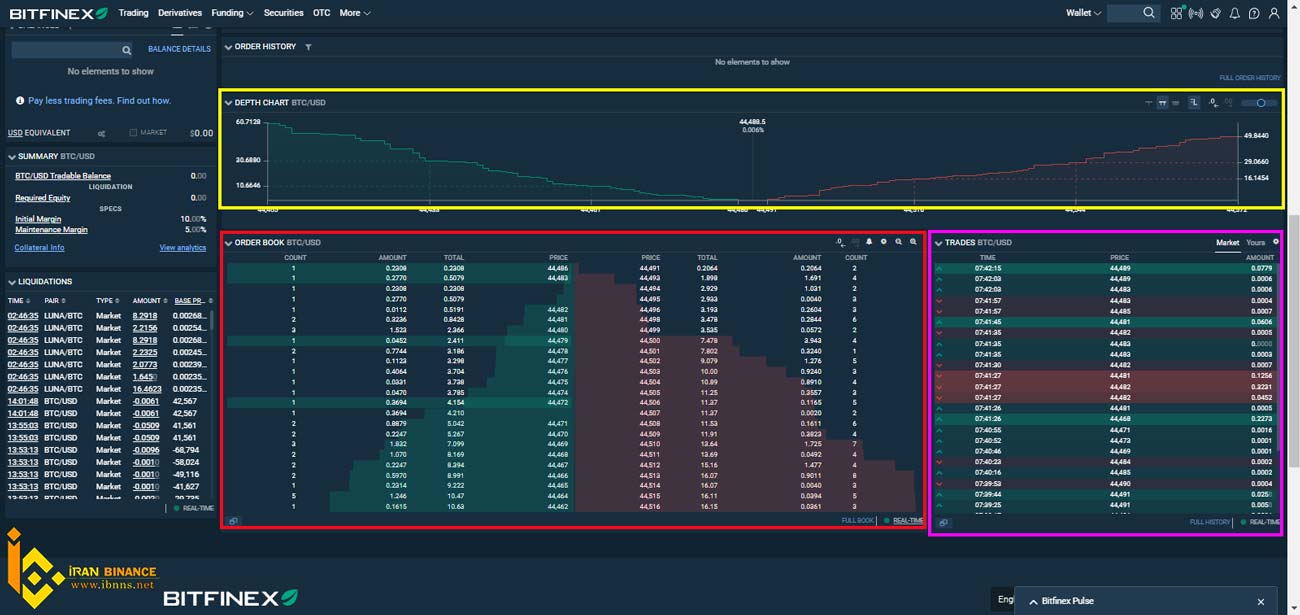Adjust the depth chart zoom slider
1300x615 pixels.
pos(1260,103)
